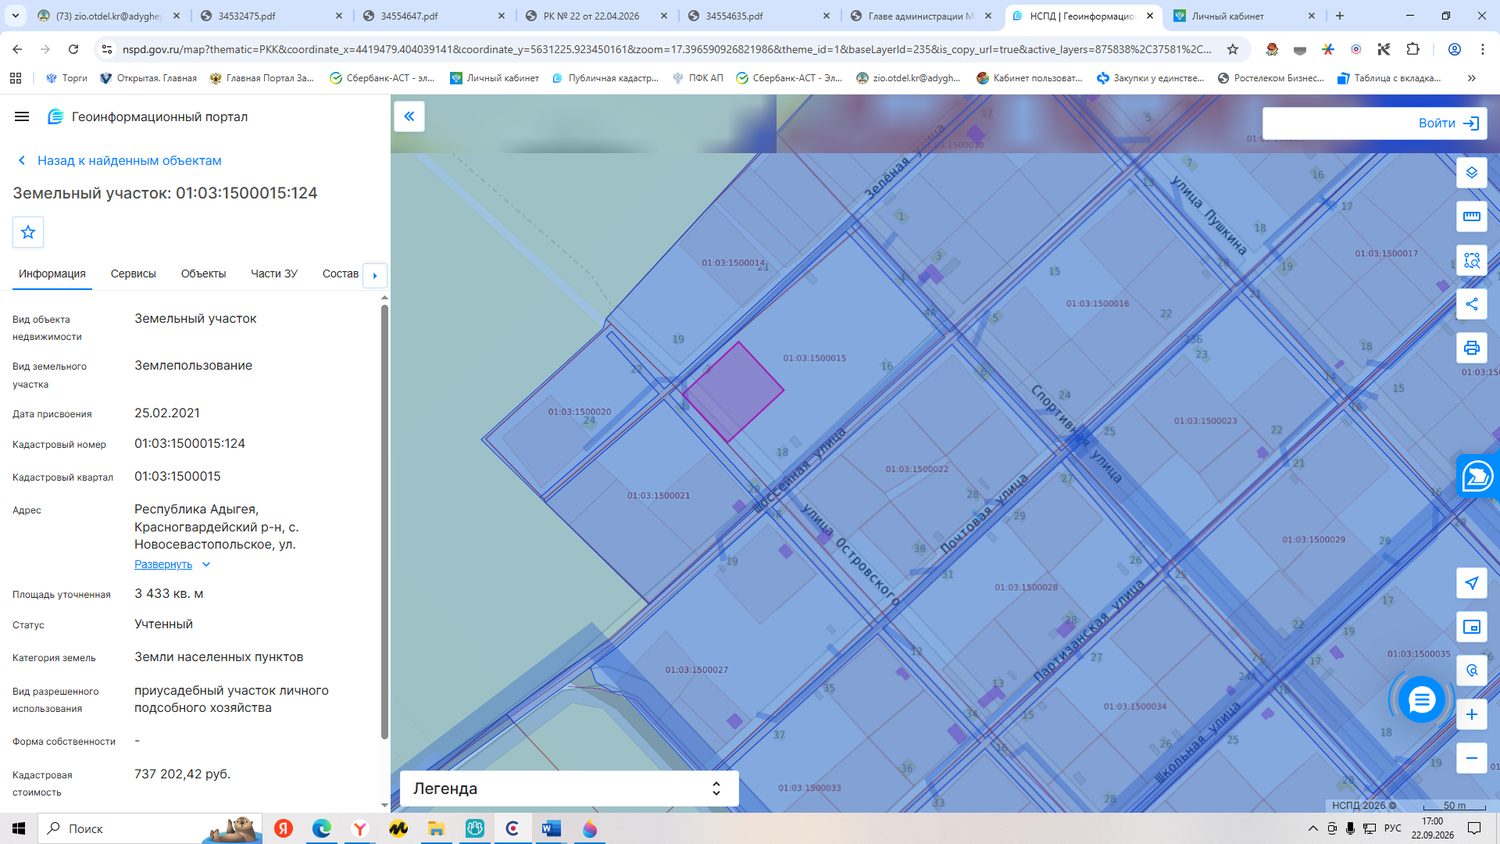Go back to found objects list

pyautogui.click(x=120, y=160)
